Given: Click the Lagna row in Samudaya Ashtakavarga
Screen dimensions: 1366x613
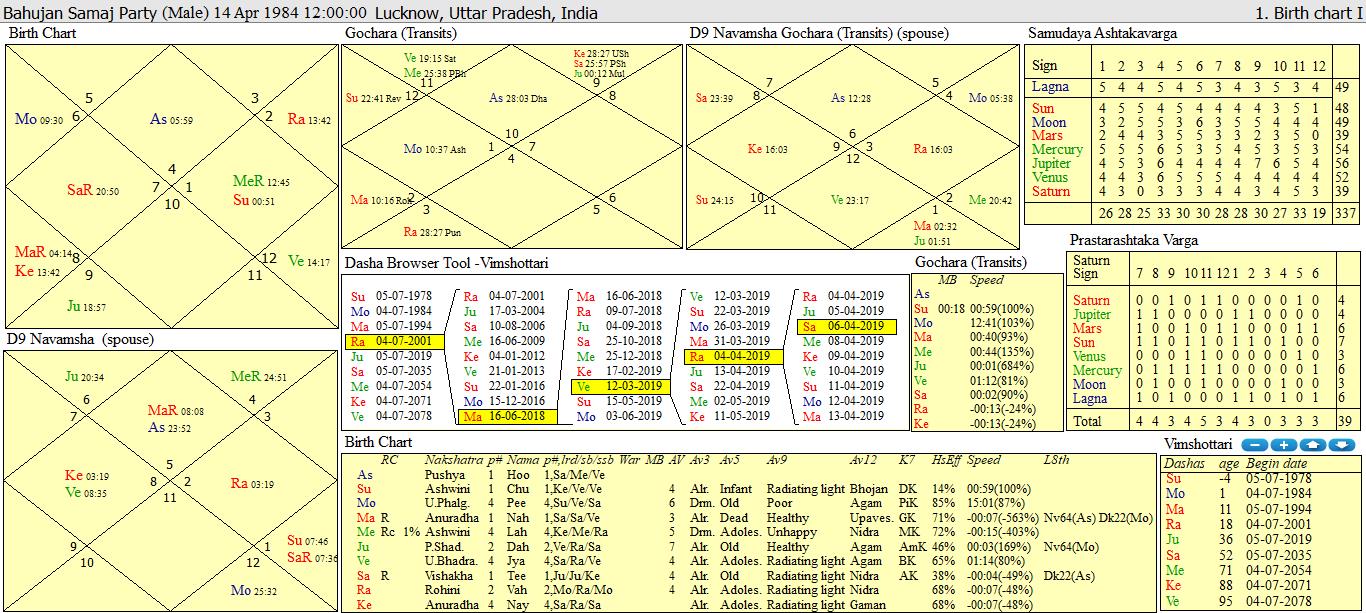Looking at the screenshot, I should (1050, 87).
